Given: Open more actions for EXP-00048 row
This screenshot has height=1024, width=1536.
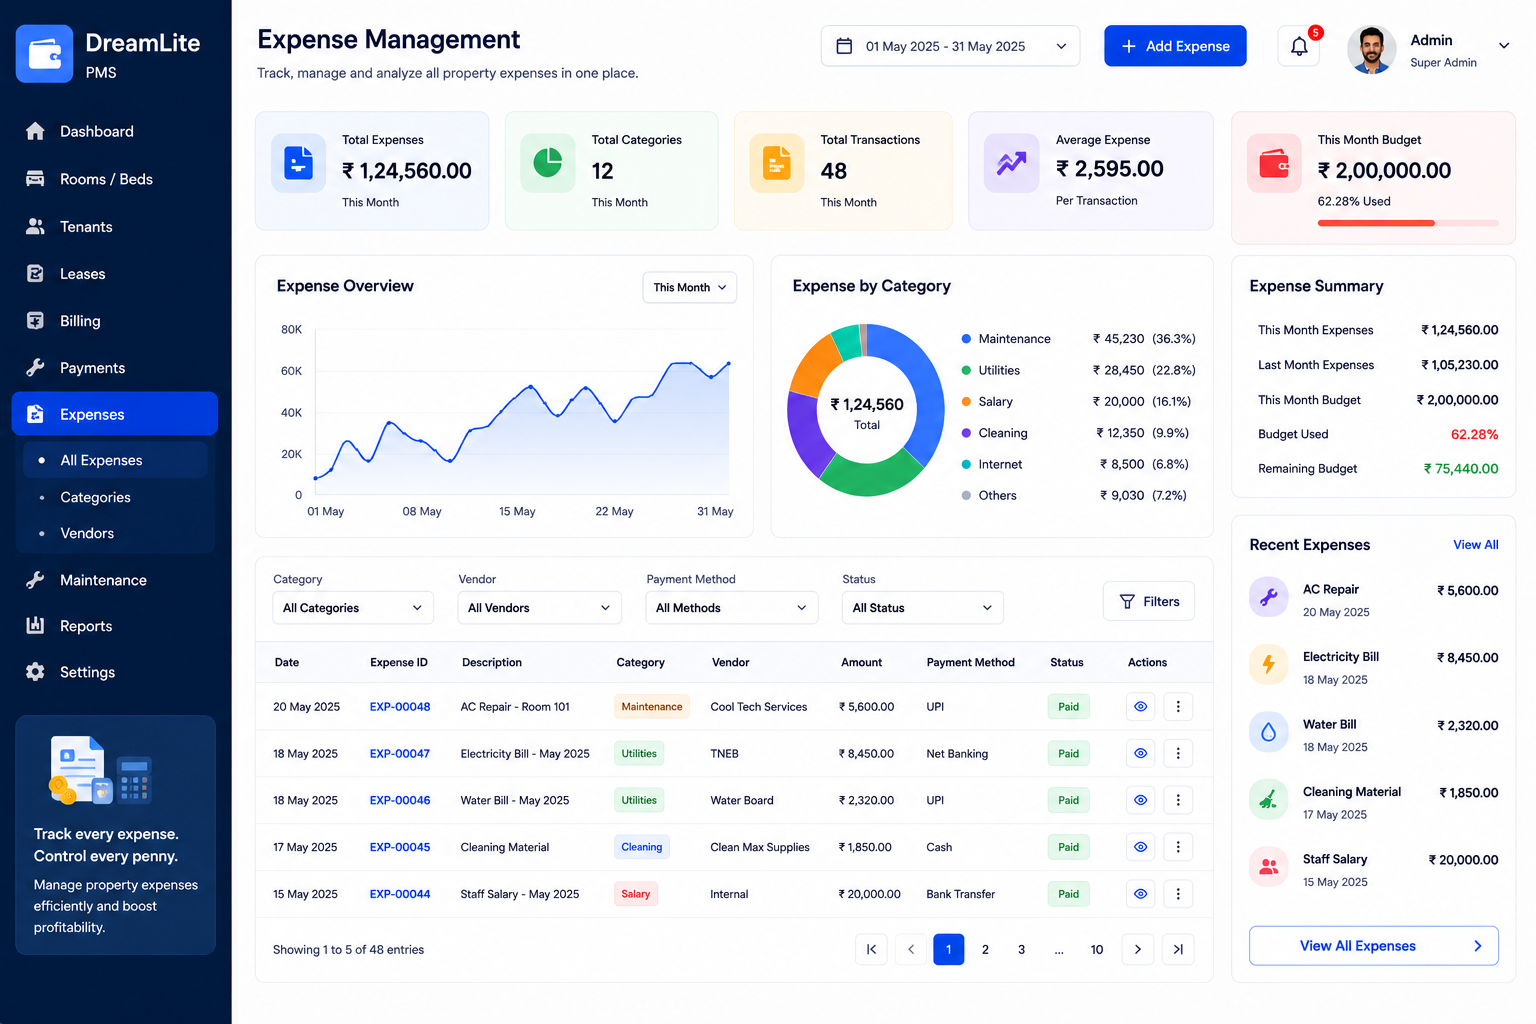Looking at the screenshot, I should [x=1178, y=707].
